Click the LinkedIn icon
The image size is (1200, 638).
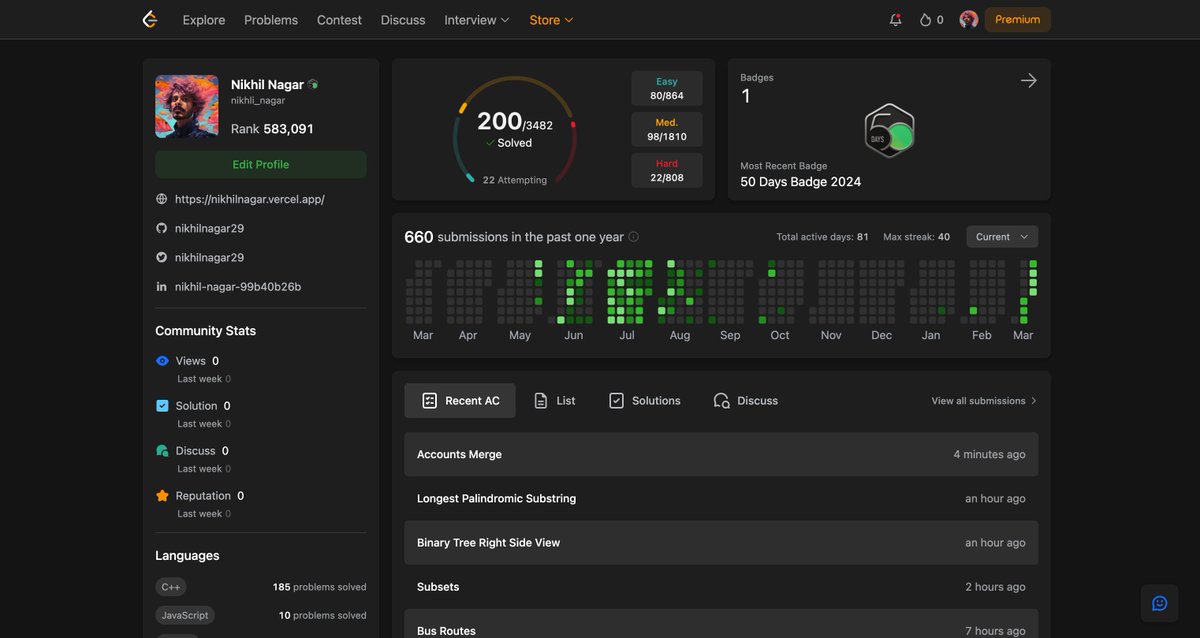coord(162,287)
